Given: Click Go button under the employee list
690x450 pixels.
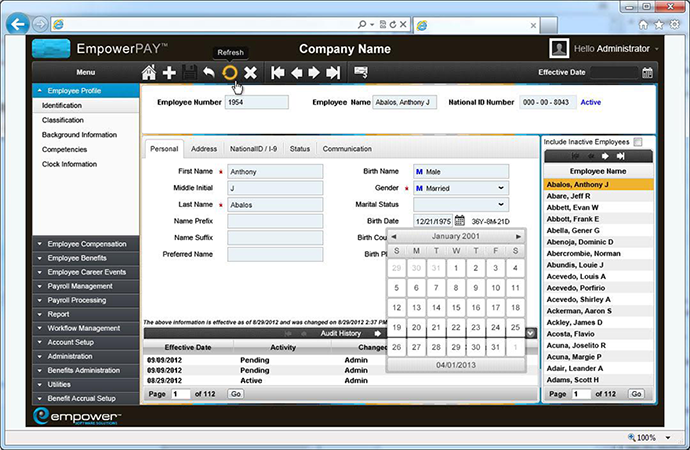Looking at the screenshot, I should pyautogui.click(x=636, y=394).
